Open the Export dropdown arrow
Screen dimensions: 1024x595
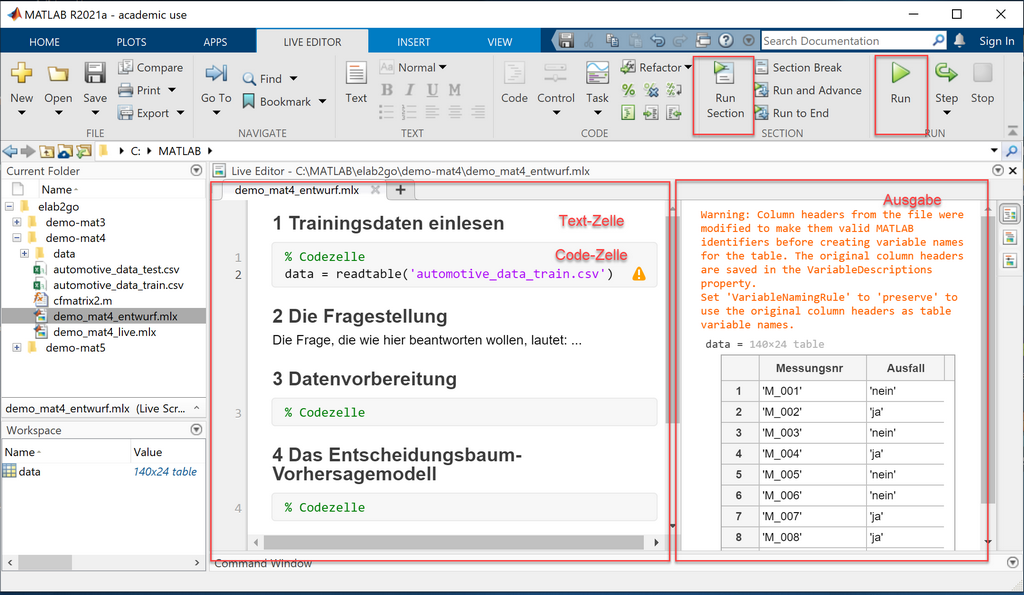[181, 113]
